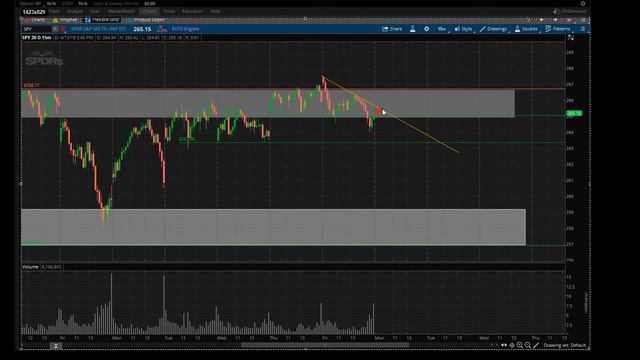
Task: Open the Education main tab
Action: pyautogui.click(x=192, y=11)
